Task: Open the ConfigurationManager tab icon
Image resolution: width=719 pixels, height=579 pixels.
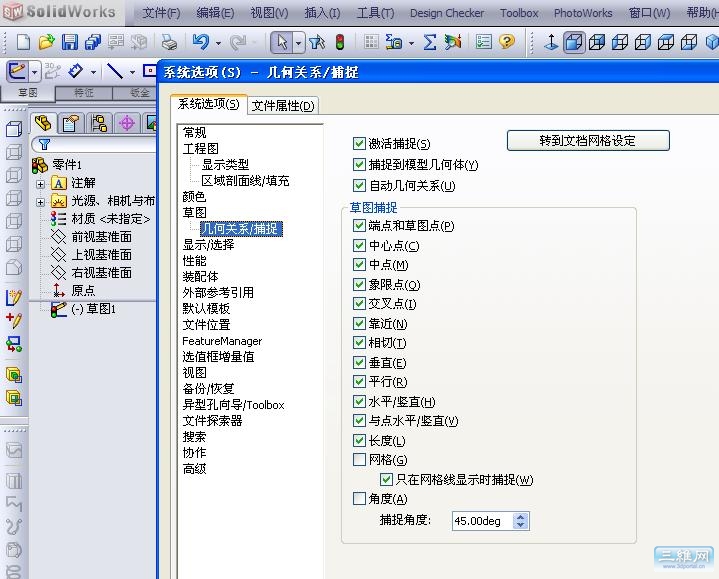Action: pyautogui.click(x=99, y=123)
